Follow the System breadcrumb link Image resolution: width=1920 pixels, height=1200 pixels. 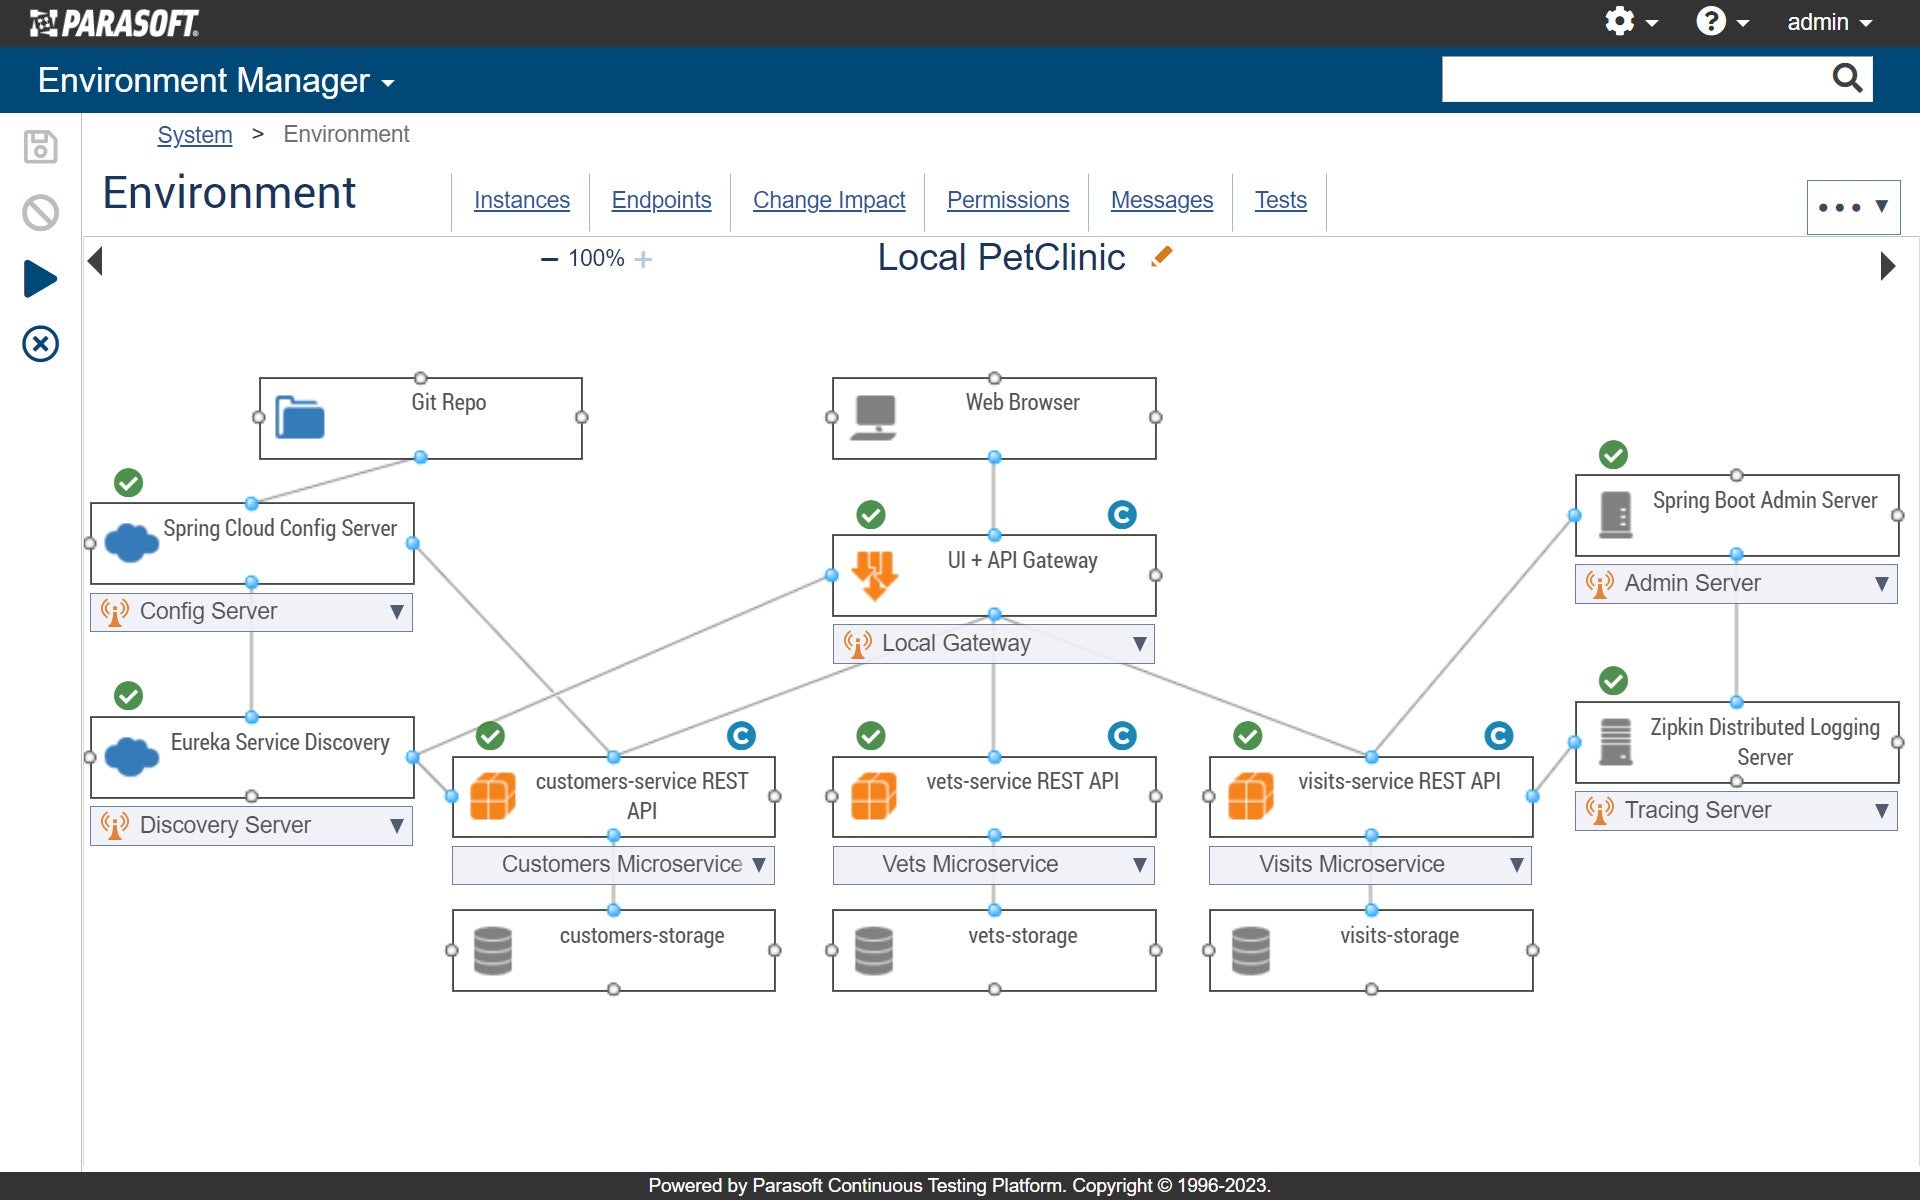pos(194,135)
